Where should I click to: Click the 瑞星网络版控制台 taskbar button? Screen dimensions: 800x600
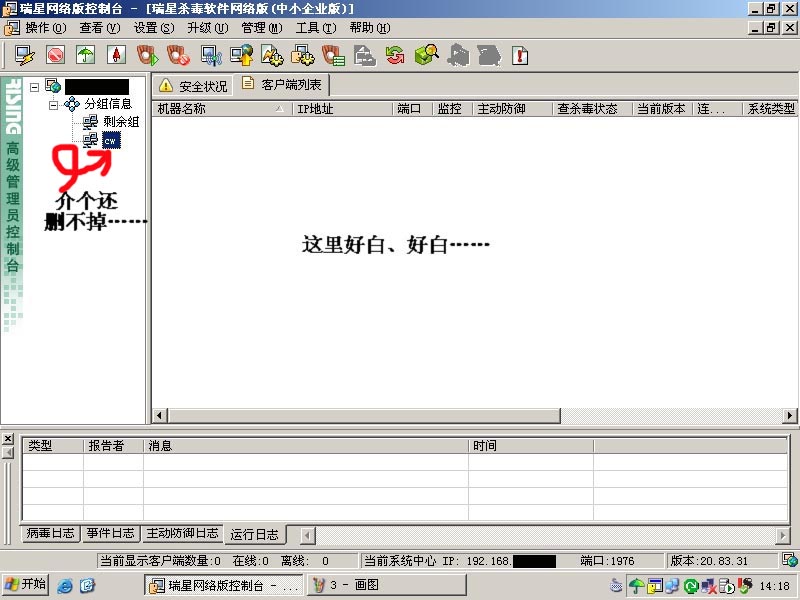tap(223, 585)
